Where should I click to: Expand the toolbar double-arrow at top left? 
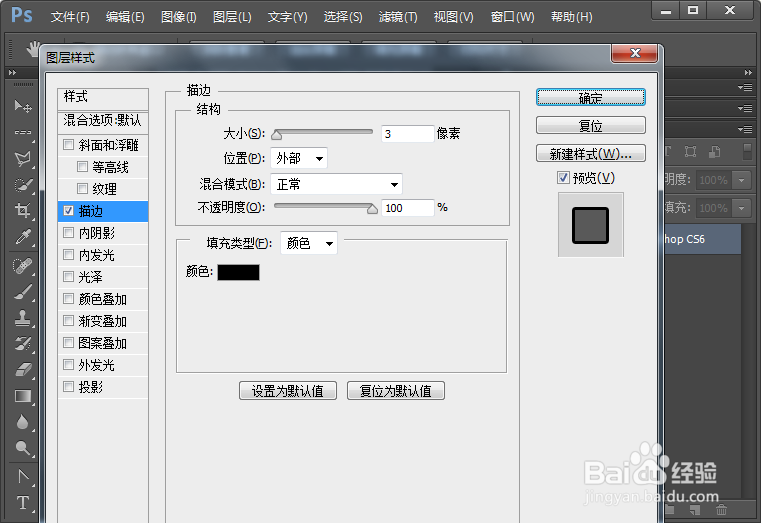pyautogui.click(x=13, y=73)
